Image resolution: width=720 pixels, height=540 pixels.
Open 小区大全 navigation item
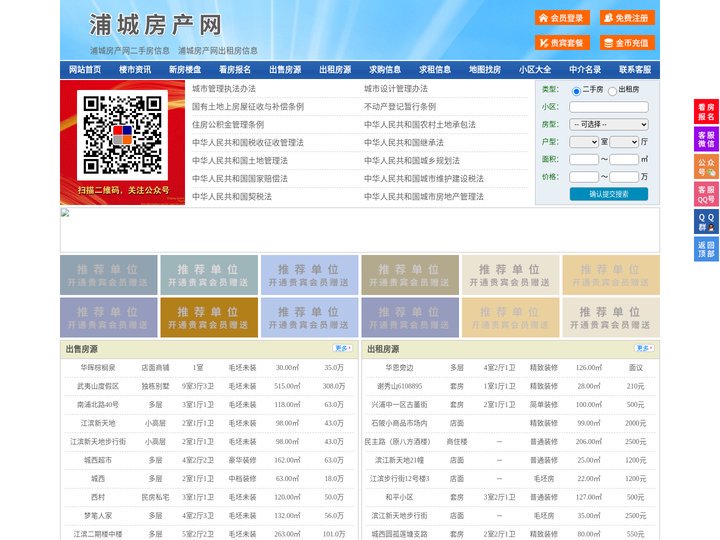pos(535,70)
